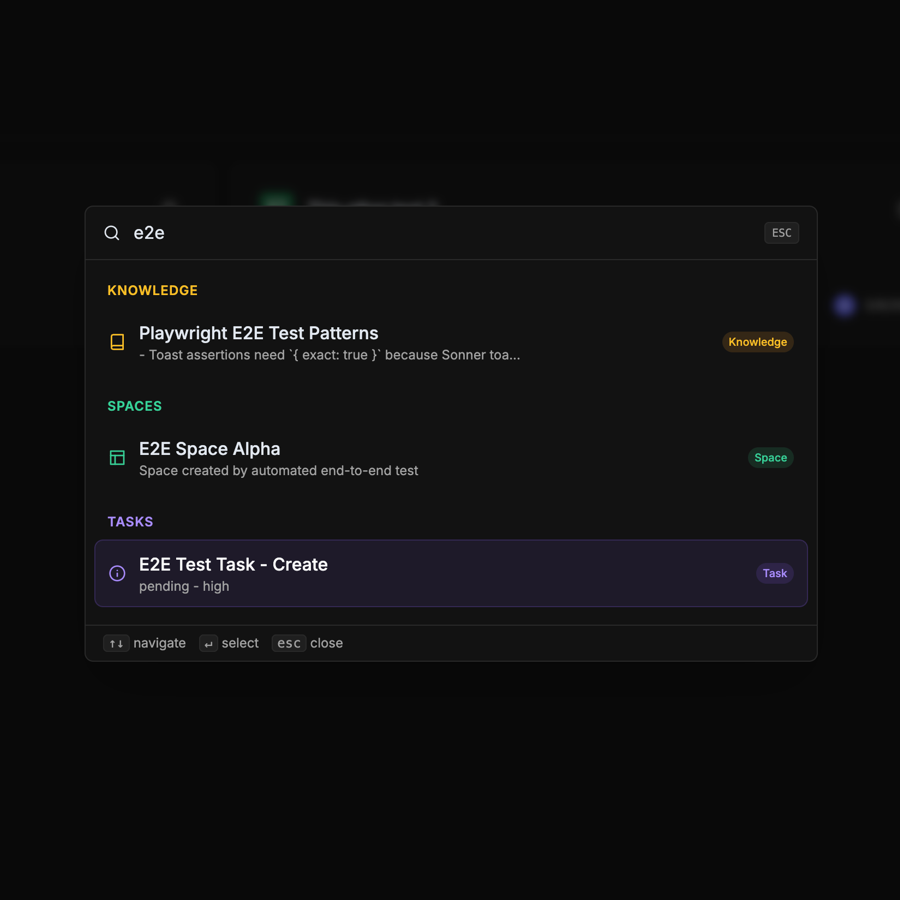The height and width of the screenshot is (900, 900).
Task: Click the KNOWLEDGE section heading
Action: point(153,290)
